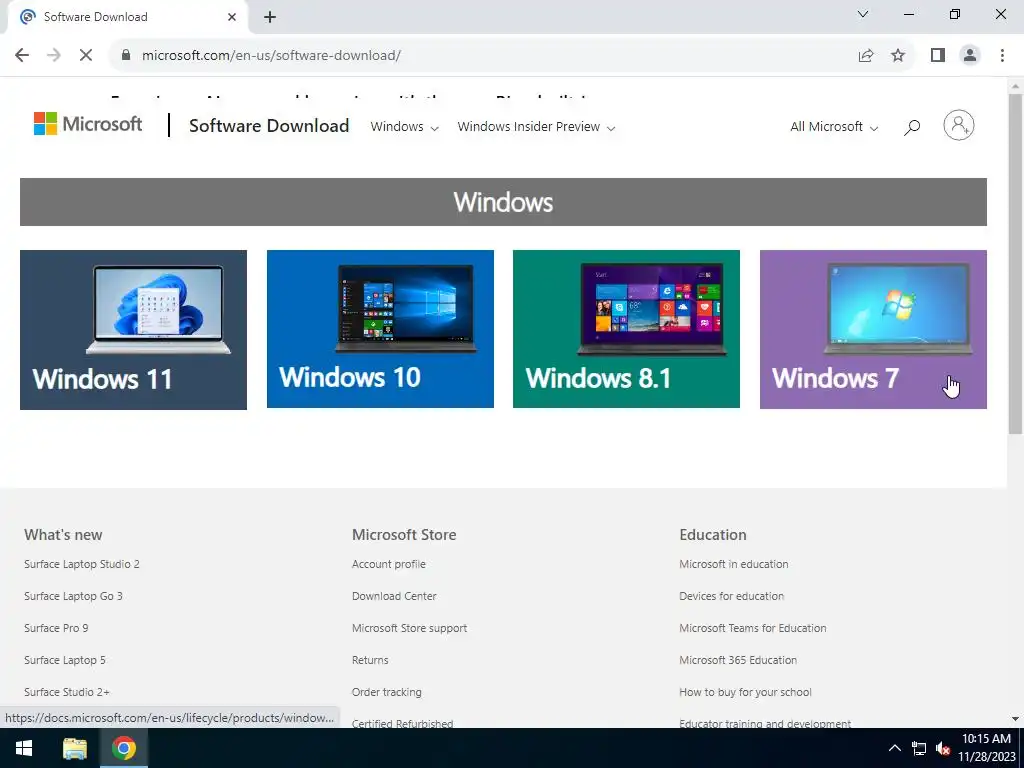Click the Chrome icon in the taskbar

point(123,748)
